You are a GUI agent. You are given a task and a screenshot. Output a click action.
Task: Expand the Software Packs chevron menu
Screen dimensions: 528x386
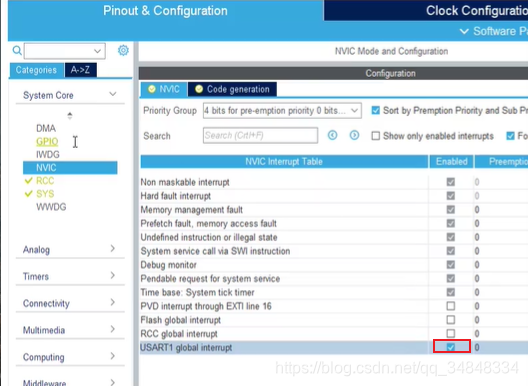[464, 31]
